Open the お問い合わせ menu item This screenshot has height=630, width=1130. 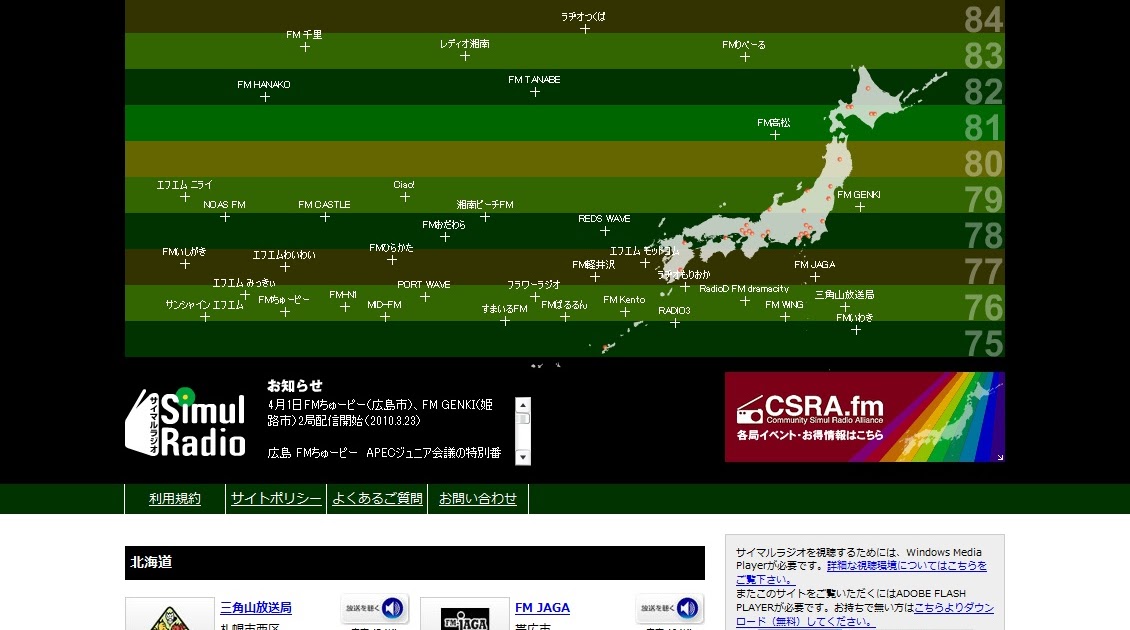point(478,499)
